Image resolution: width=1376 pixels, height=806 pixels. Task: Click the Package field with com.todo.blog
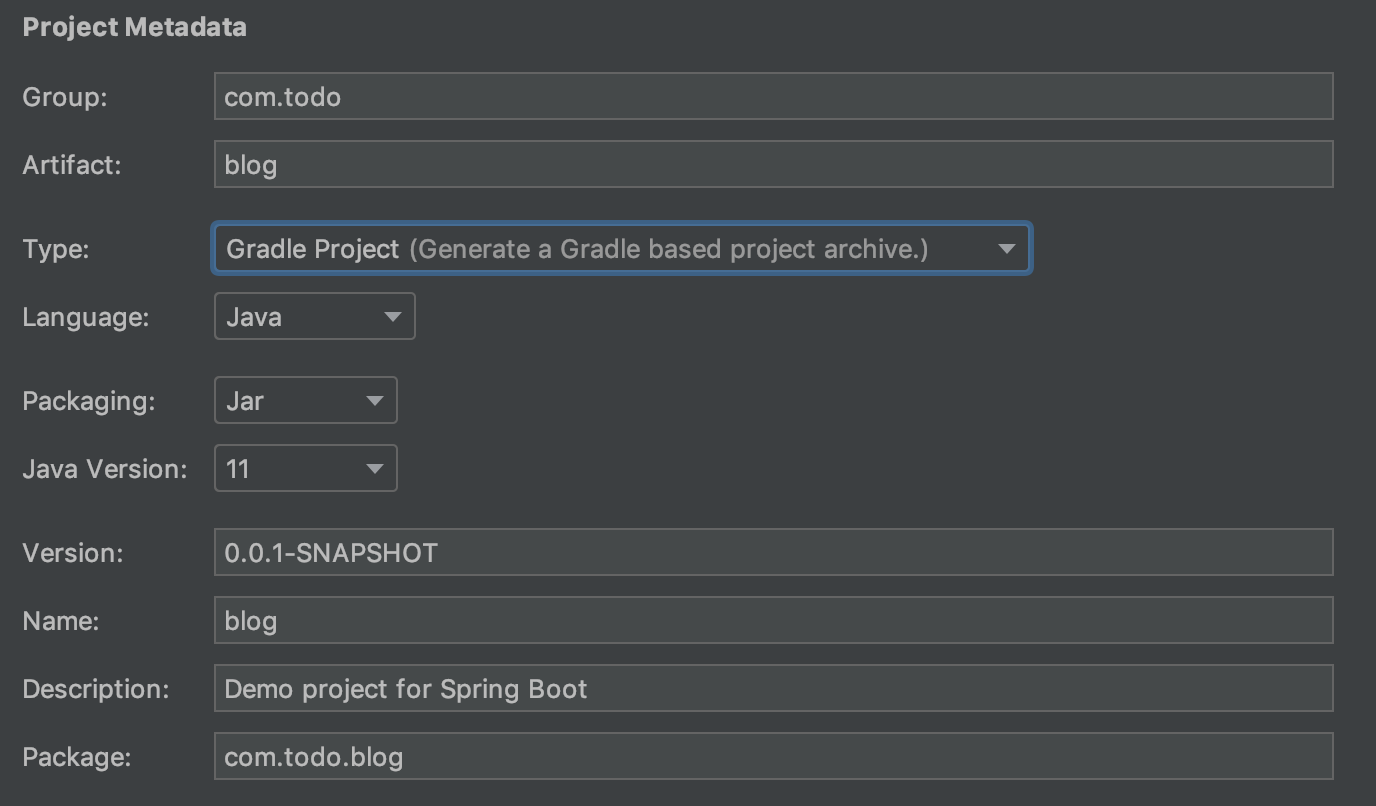pos(772,757)
